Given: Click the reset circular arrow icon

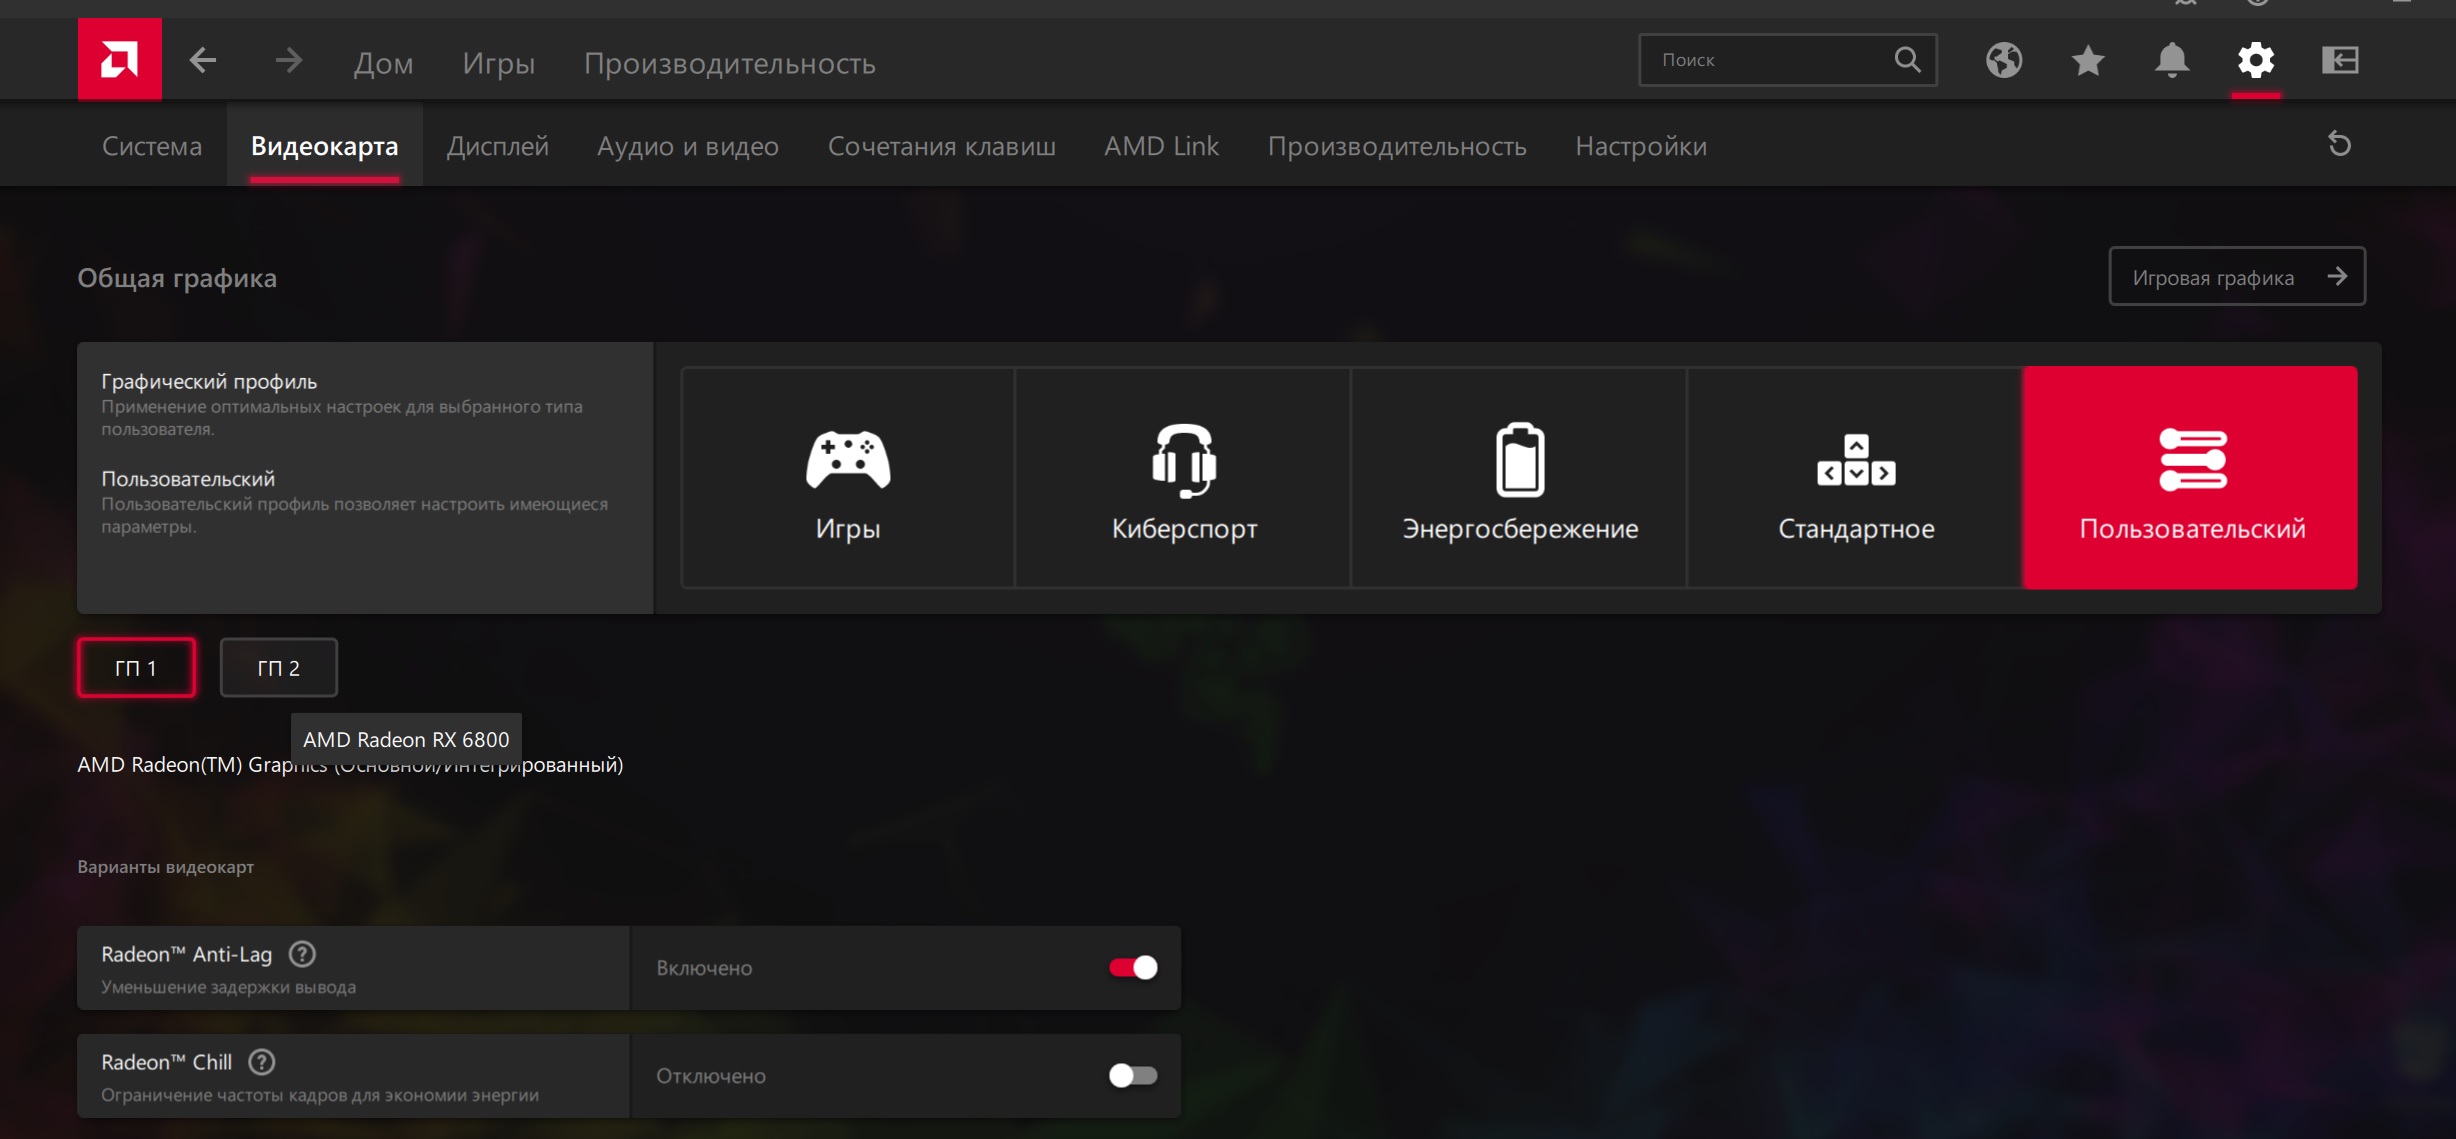Looking at the screenshot, I should tap(2339, 144).
